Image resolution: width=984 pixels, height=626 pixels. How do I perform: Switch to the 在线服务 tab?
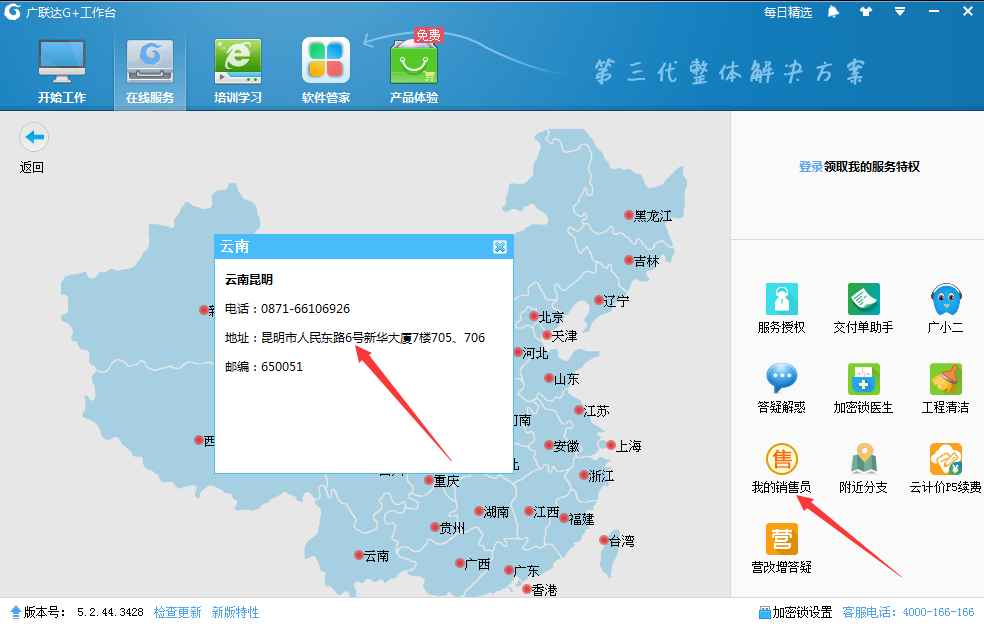coord(149,70)
